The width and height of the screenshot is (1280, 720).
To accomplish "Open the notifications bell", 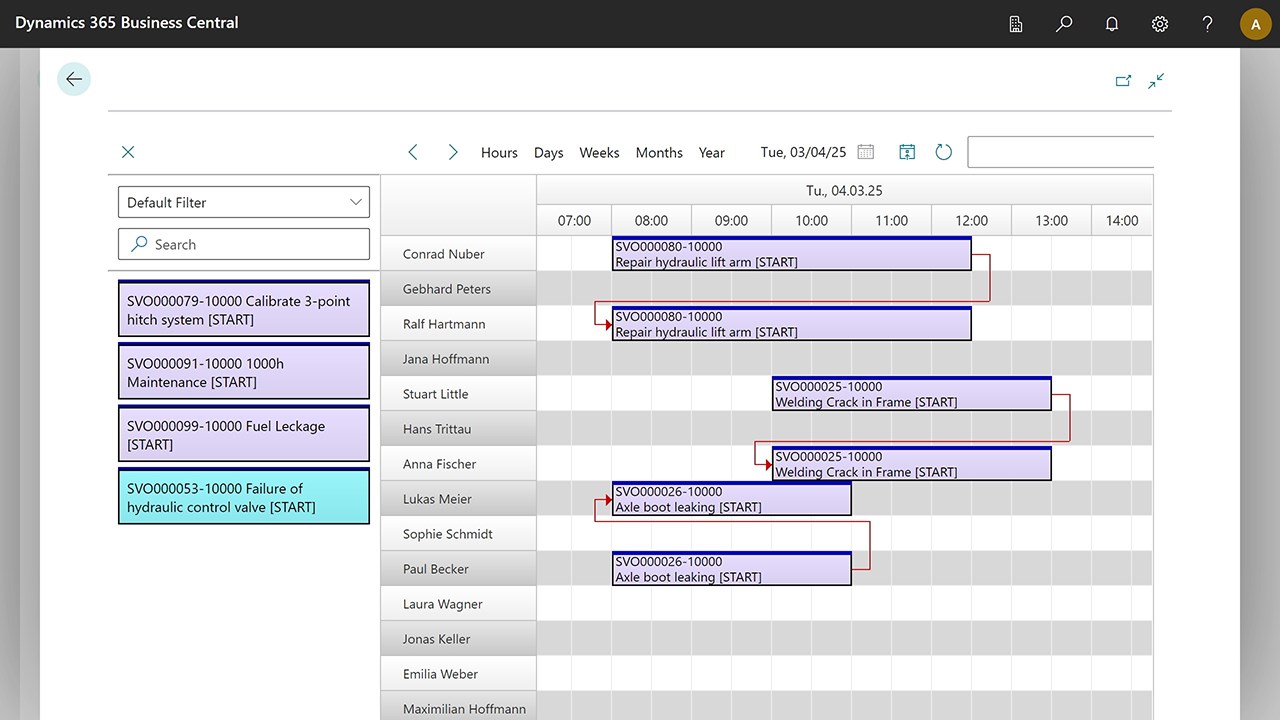I will coord(1112,24).
